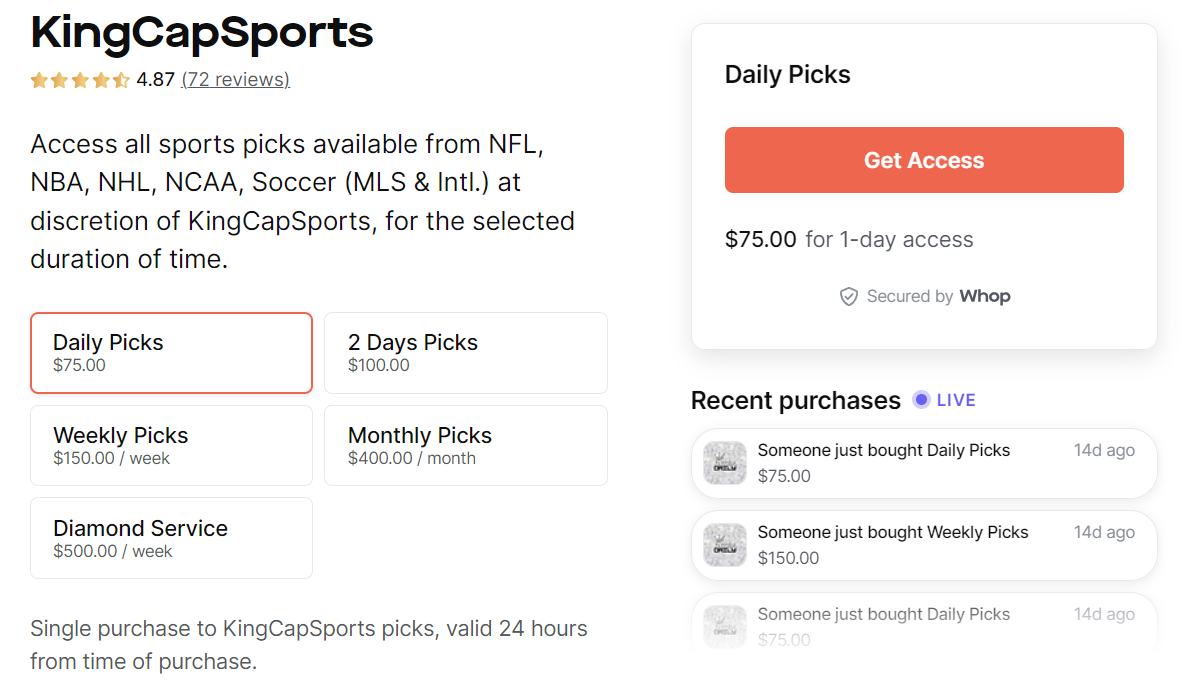Switch selection to 2 Days Picks
The image size is (1184, 681).
(x=466, y=352)
